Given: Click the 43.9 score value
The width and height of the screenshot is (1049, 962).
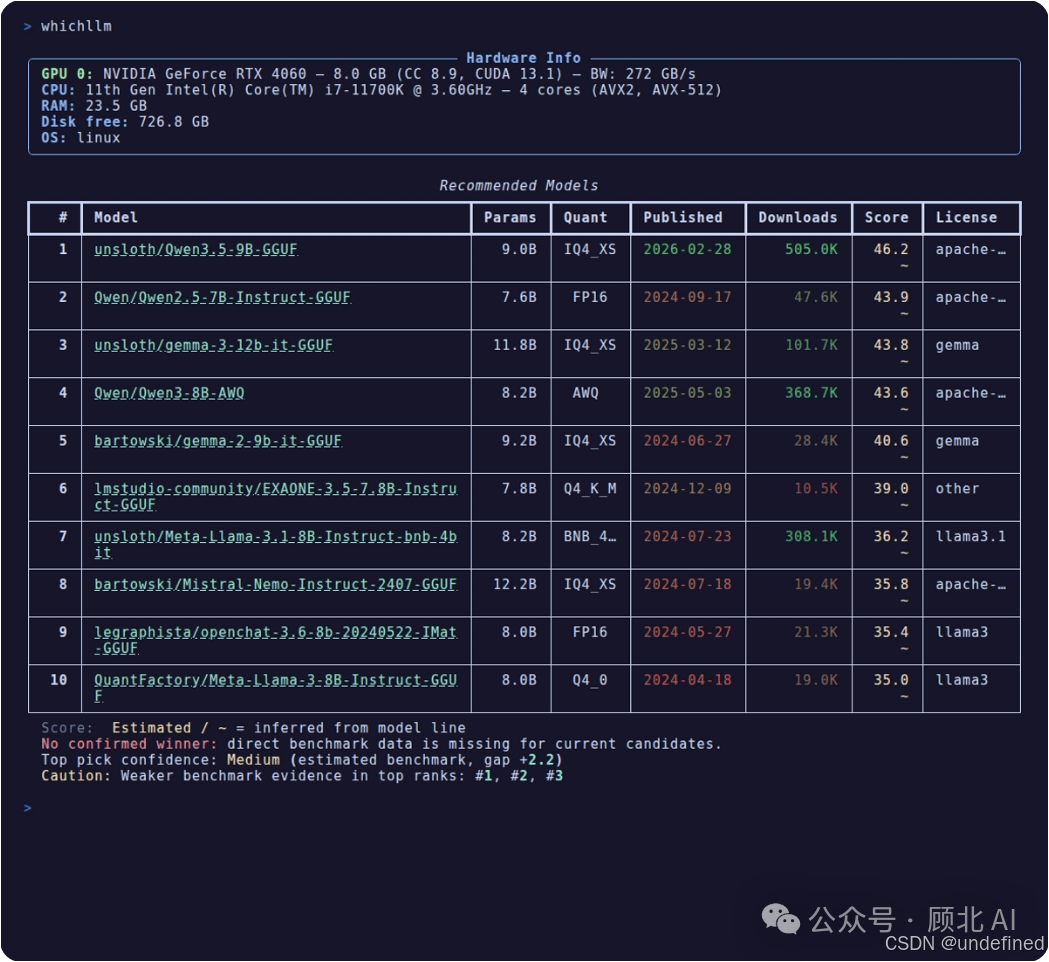Looking at the screenshot, I should pos(891,297).
